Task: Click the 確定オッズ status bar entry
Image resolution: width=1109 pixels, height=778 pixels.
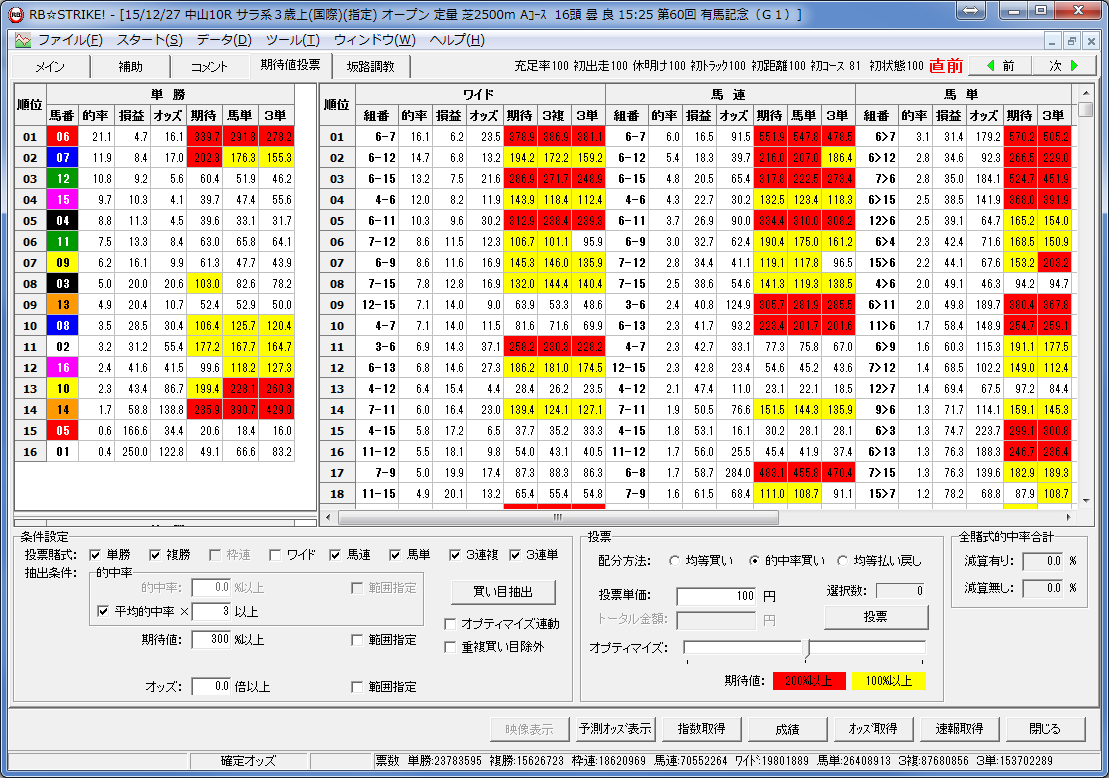Action: click(x=248, y=761)
